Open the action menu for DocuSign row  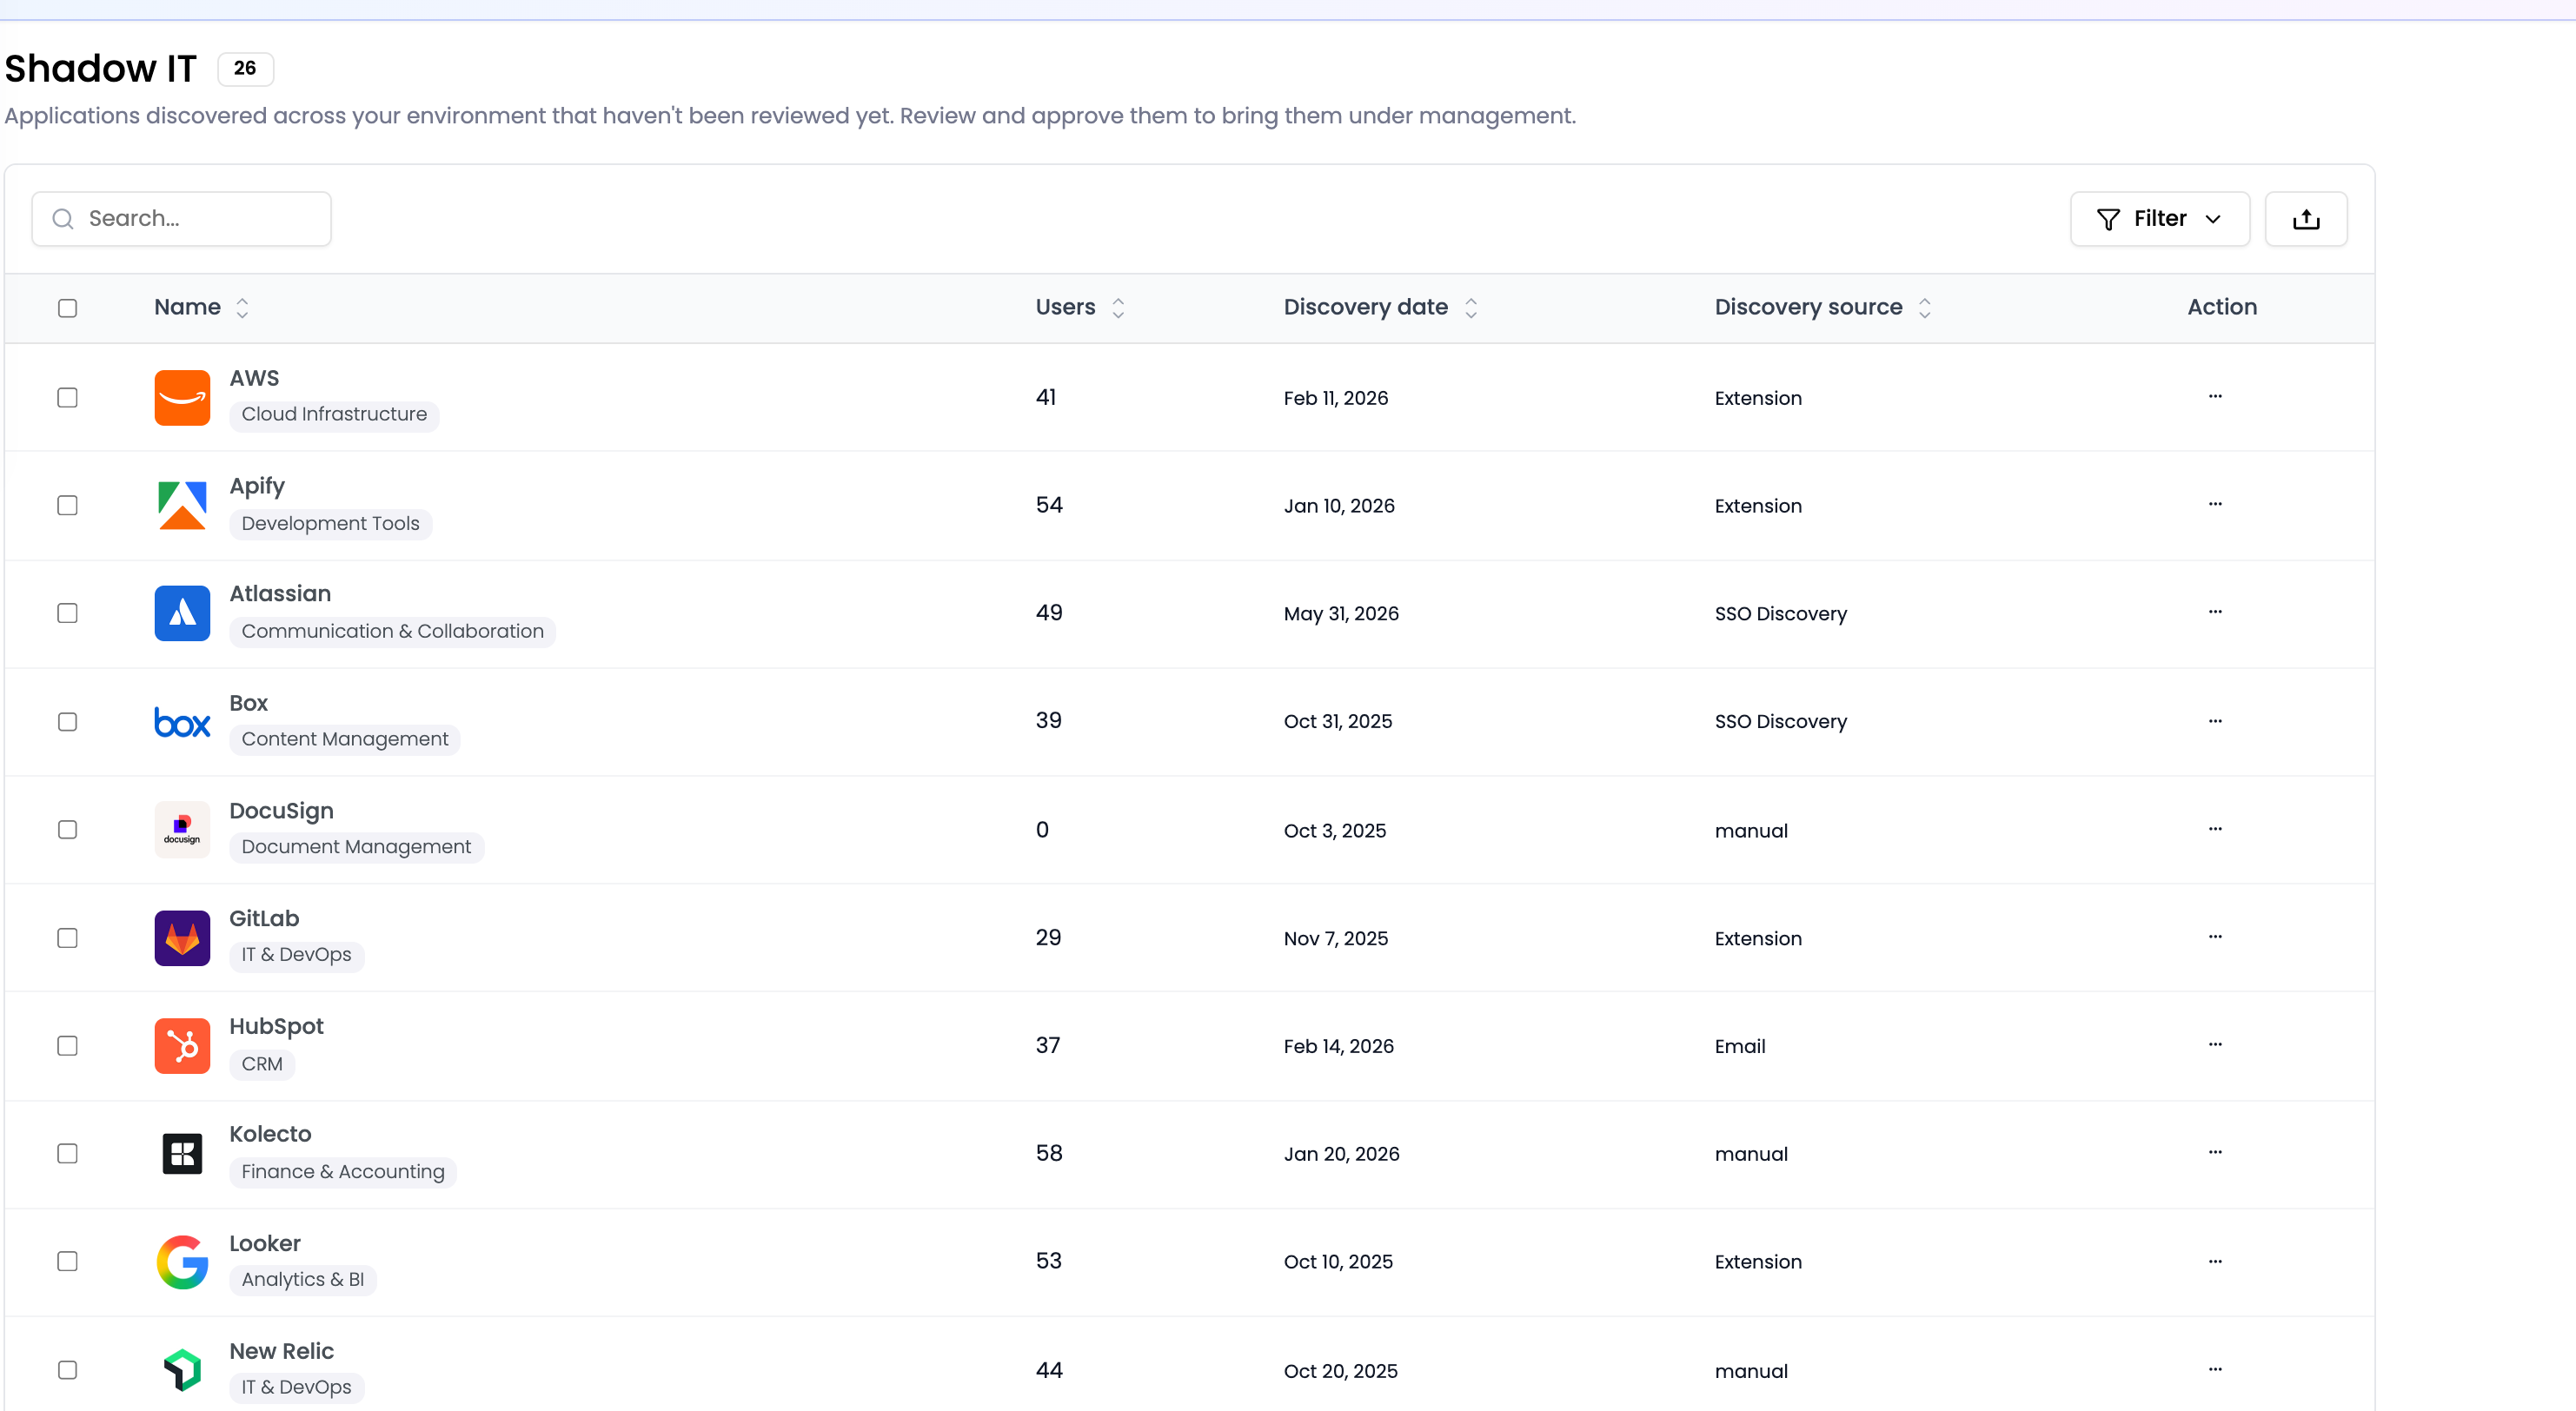coord(2215,829)
